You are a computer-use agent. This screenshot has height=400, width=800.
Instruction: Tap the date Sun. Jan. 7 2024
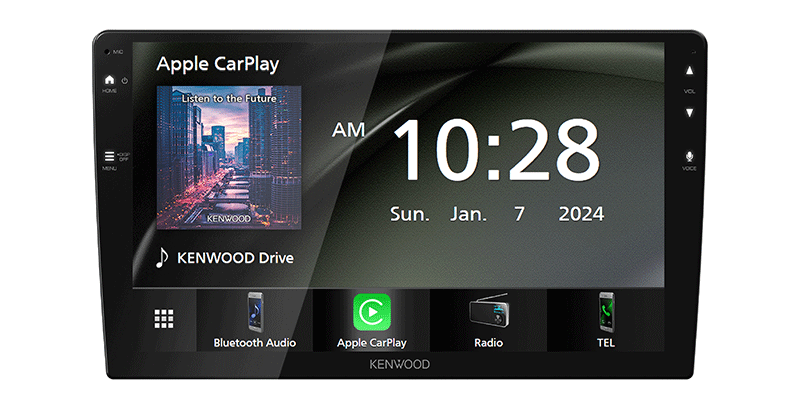[x=496, y=213]
